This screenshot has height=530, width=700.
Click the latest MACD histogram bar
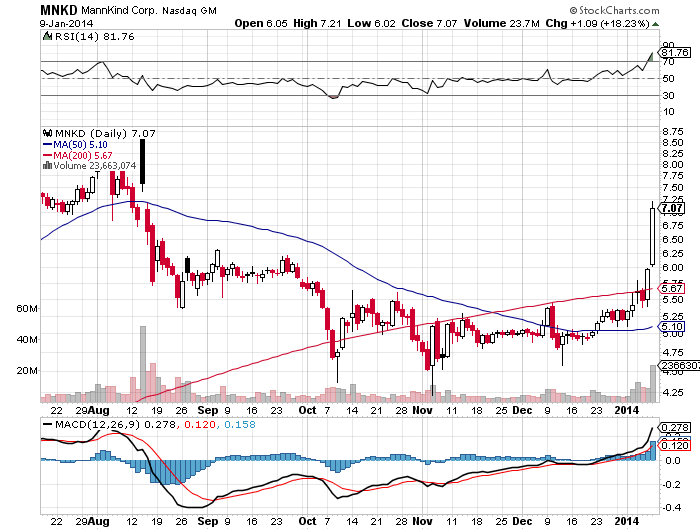point(653,451)
